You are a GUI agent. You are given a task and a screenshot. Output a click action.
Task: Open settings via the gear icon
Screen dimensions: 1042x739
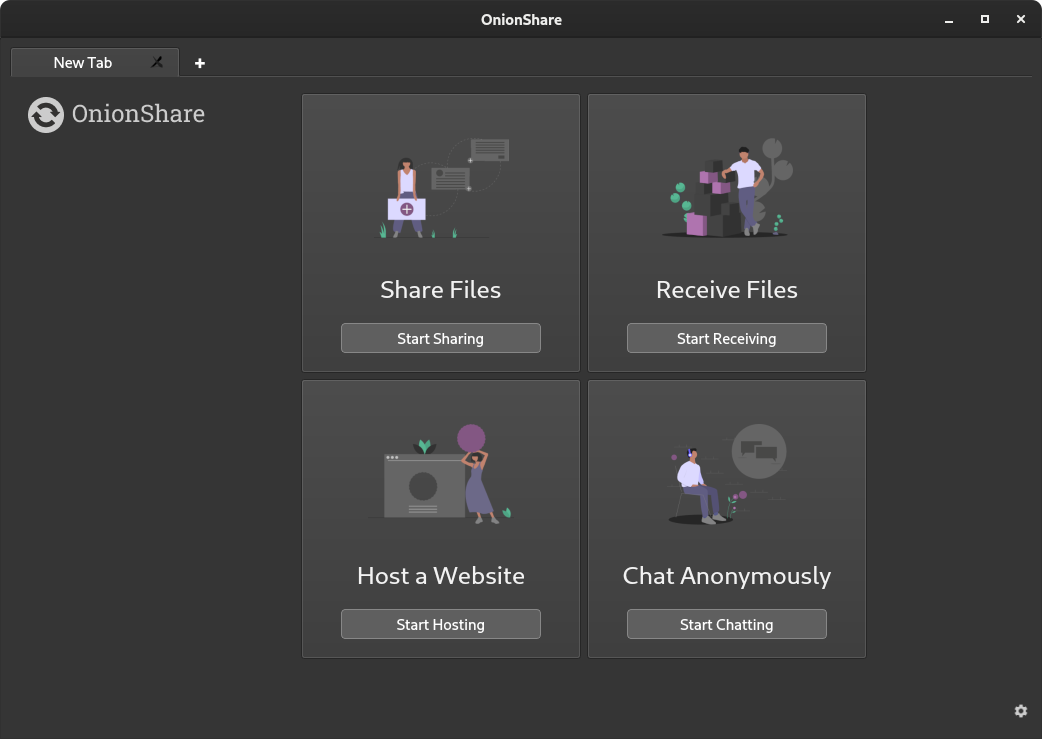1020,710
